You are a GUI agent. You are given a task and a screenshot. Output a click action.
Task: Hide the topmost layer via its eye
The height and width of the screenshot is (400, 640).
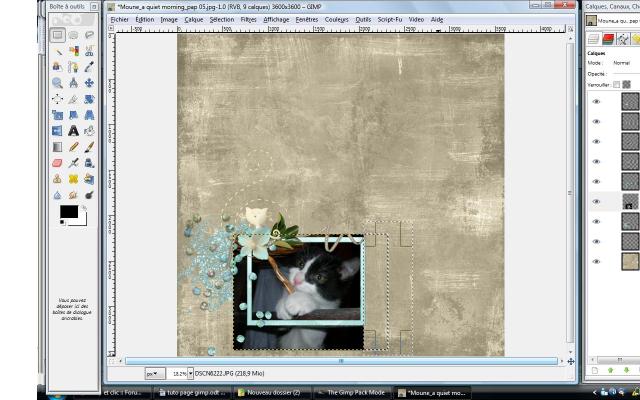point(596,102)
